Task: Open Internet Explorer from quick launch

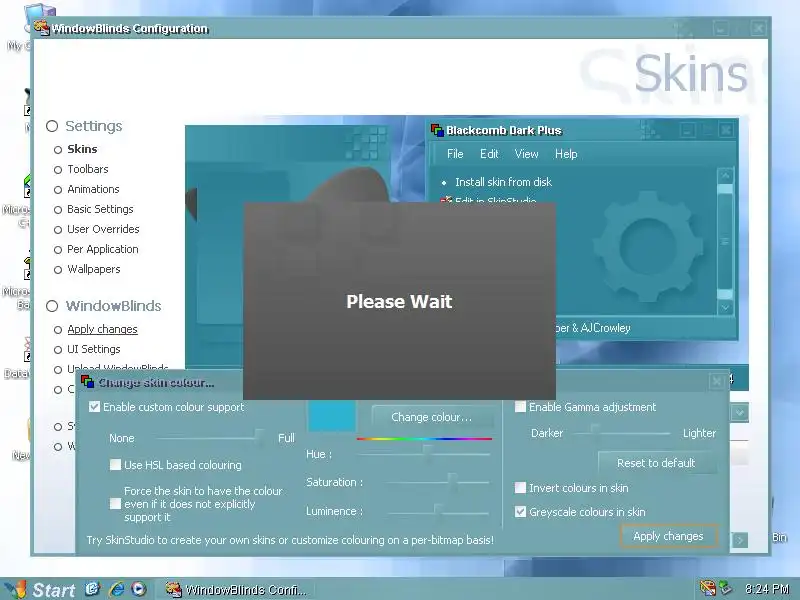Action: [x=116, y=589]
